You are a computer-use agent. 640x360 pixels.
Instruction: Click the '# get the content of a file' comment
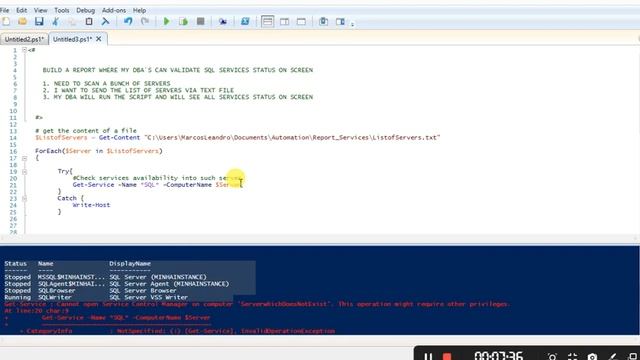click(86, 131)
